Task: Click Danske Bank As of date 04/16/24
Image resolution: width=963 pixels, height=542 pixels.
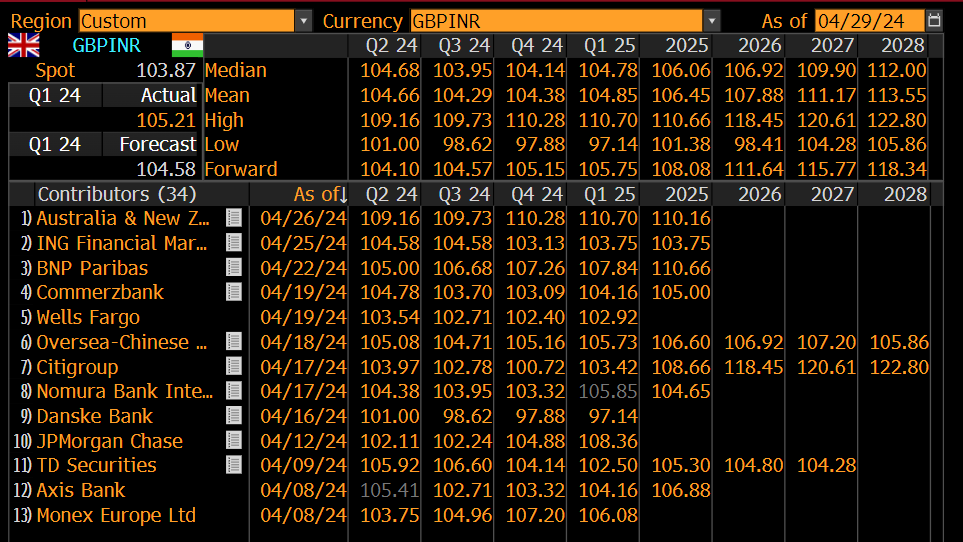Action: (x=303, y=416)
